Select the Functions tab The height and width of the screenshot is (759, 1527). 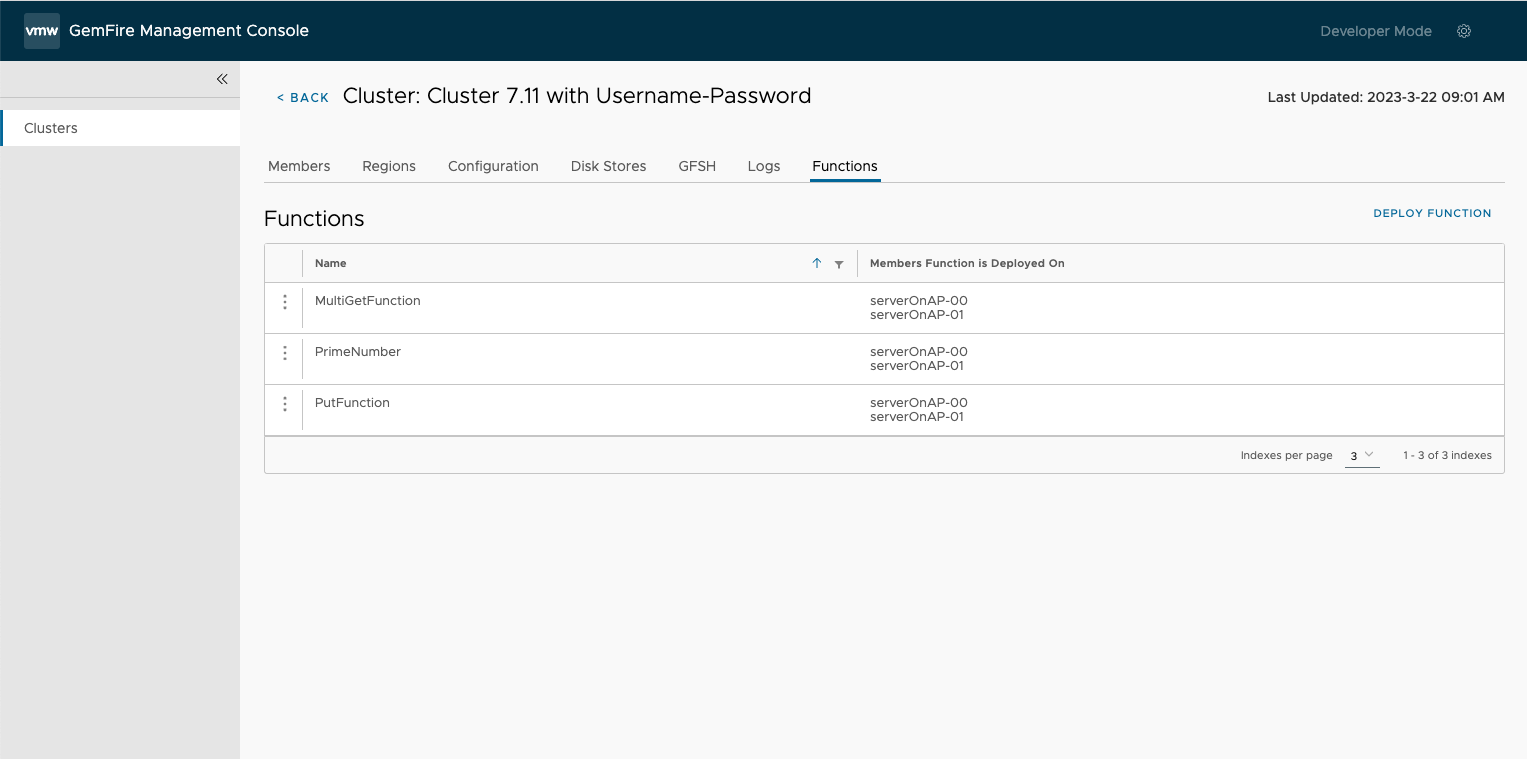[845, 166]
